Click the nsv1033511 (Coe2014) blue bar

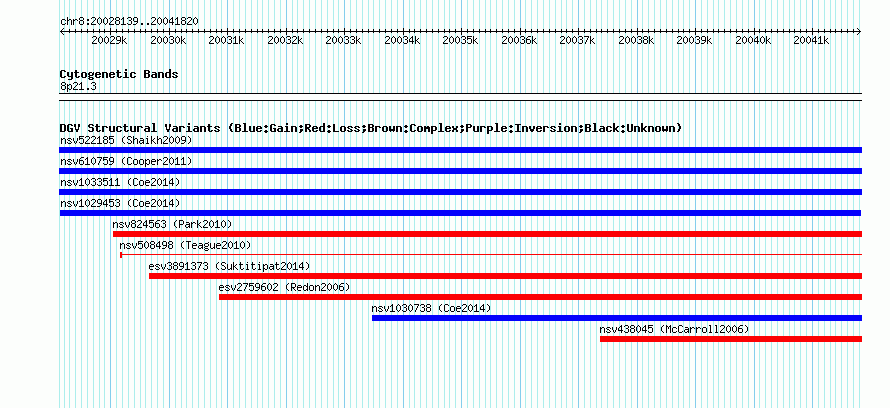tap(460, 192)
